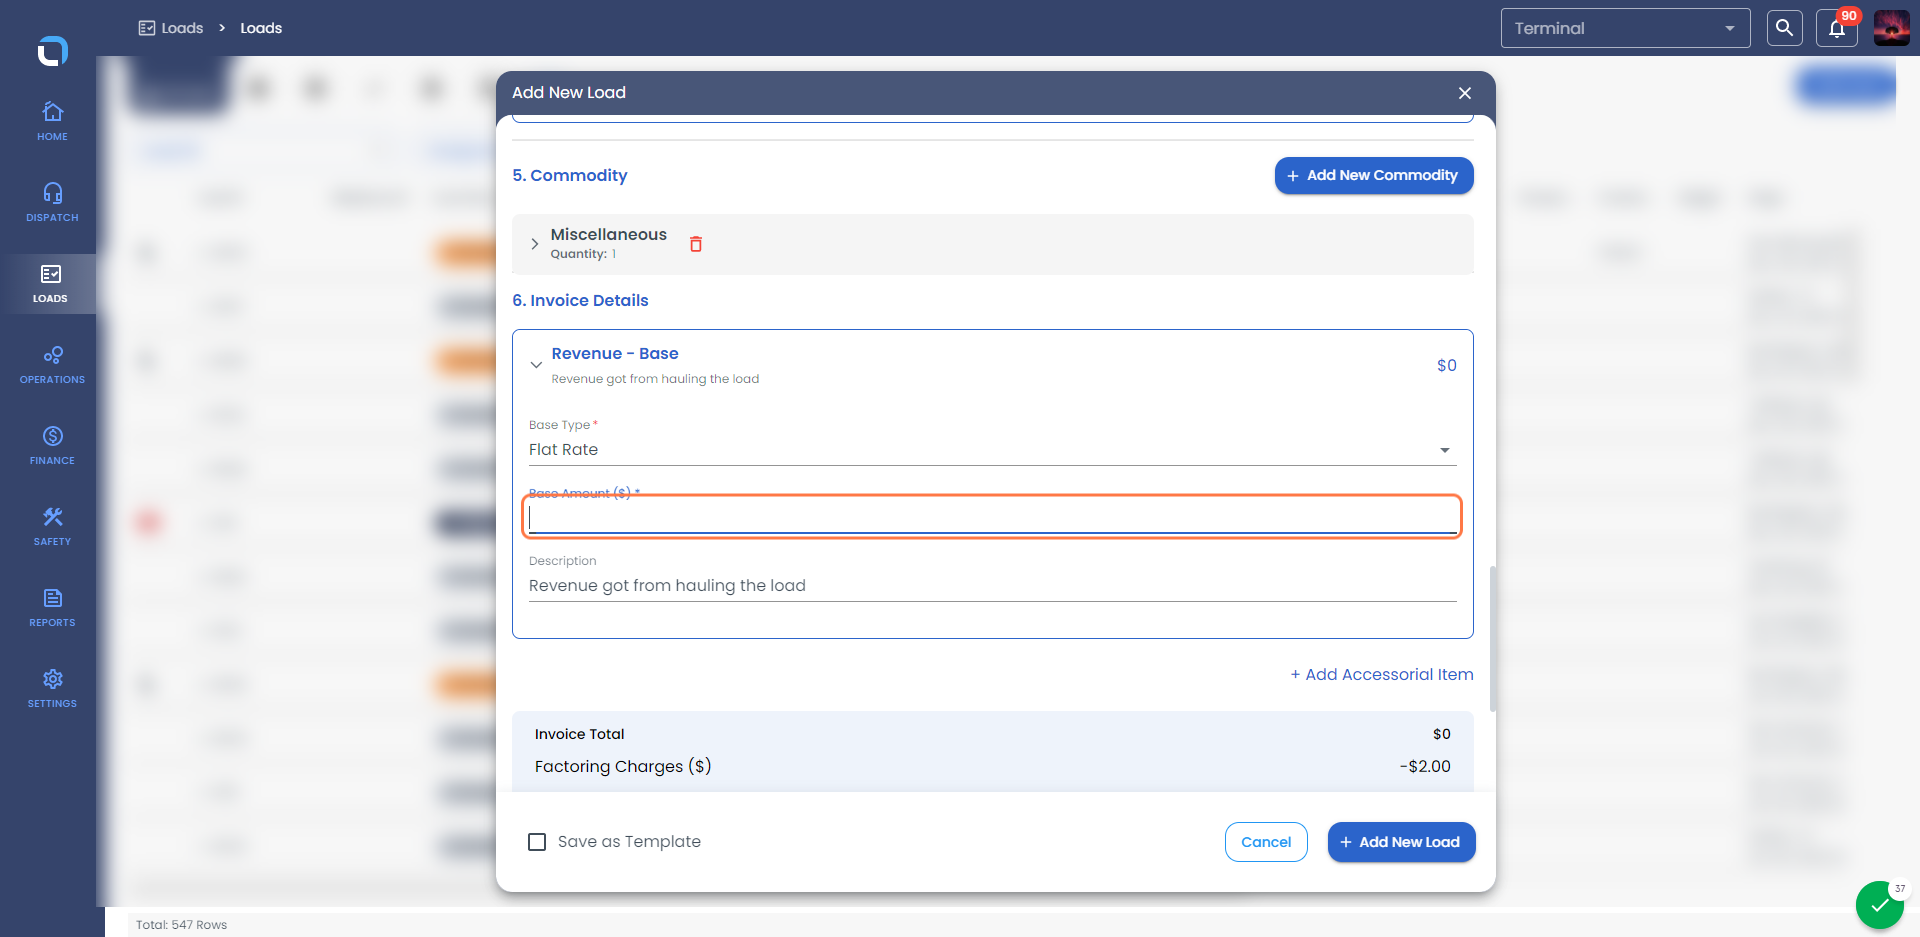Image resolution: width=1920 pixels, height=937 pixels.
Task: Click the Total: 547 Rows text
Action: click(181, 925)
